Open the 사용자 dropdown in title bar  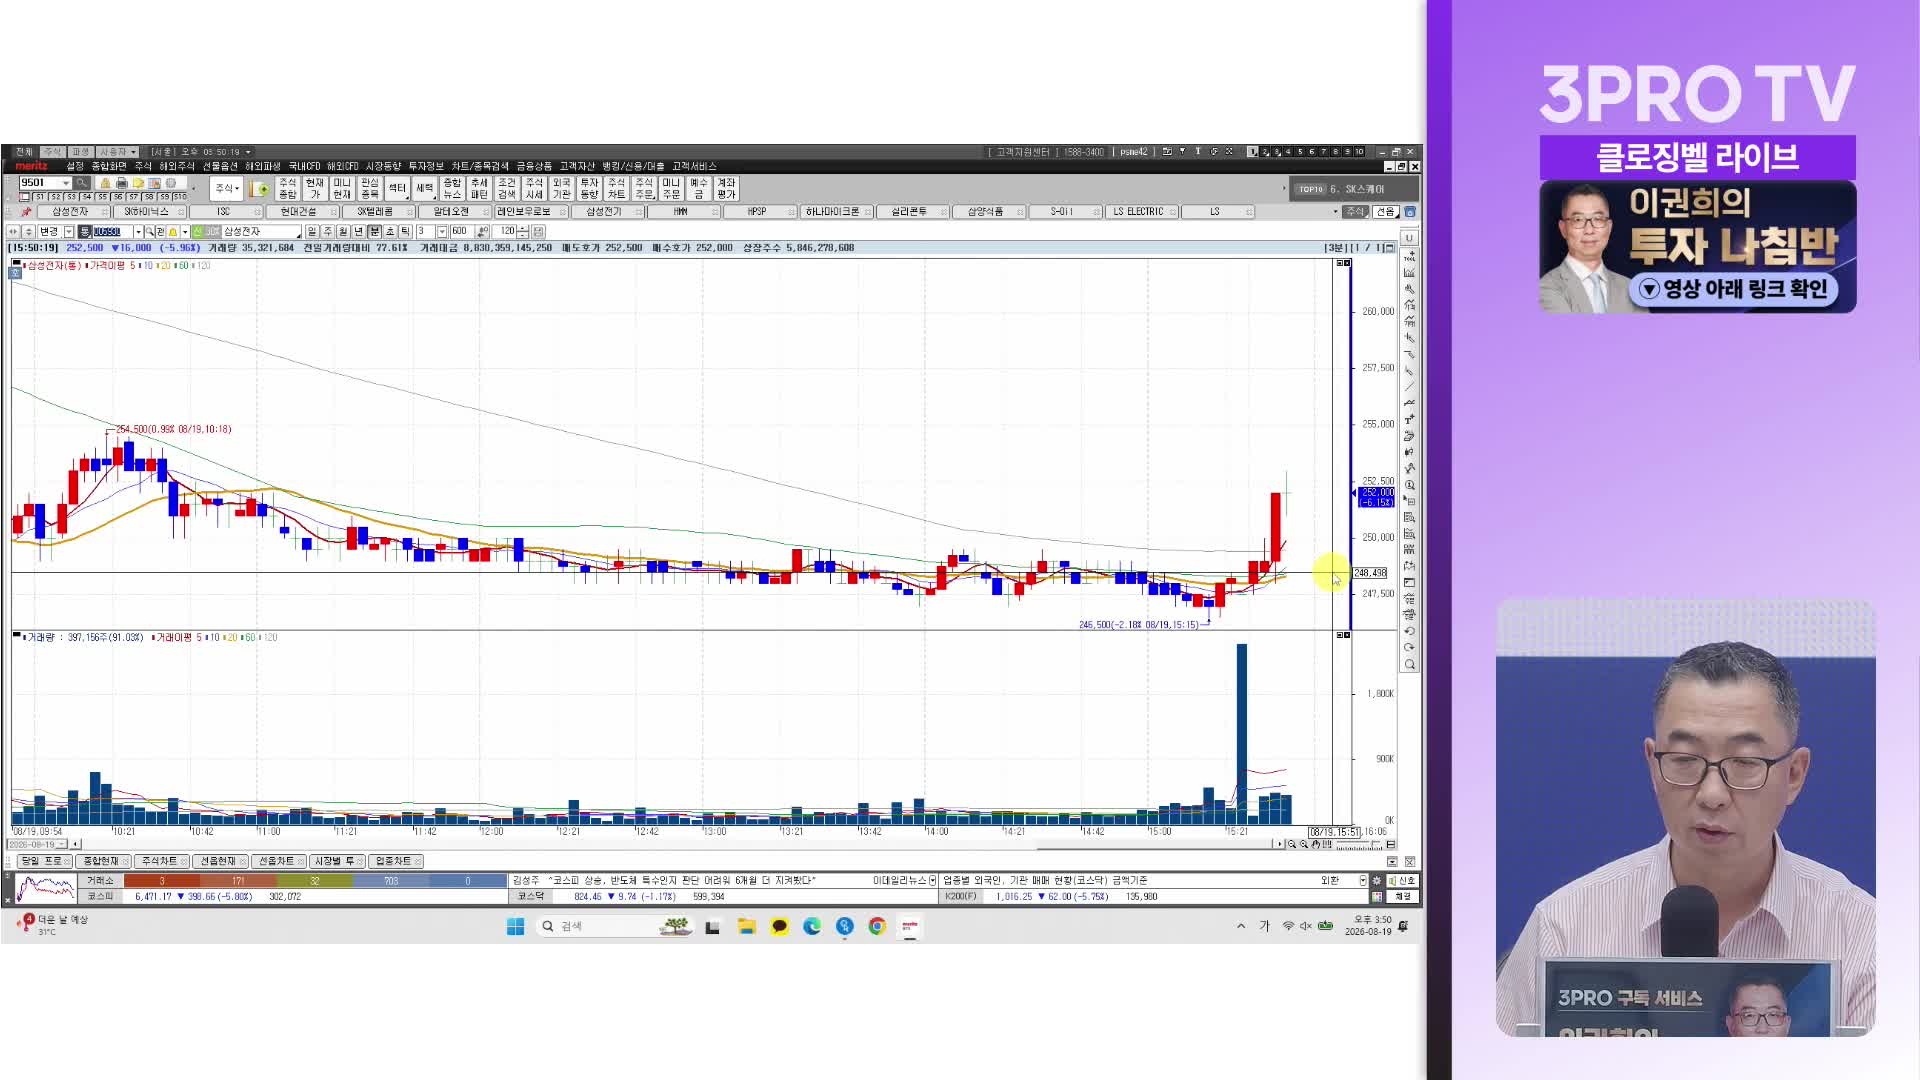pyautogui.click(x=118, y=152)
